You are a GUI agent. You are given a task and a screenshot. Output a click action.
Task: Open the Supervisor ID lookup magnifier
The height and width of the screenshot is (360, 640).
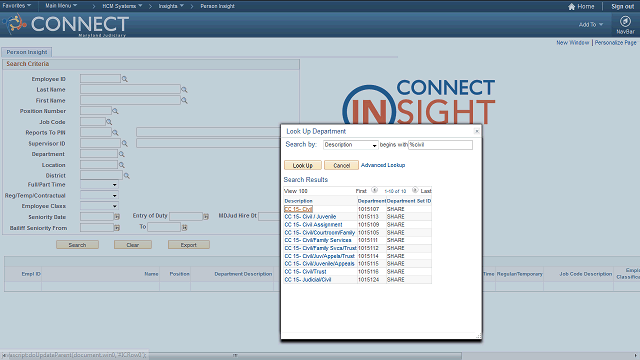pos(125,144)
